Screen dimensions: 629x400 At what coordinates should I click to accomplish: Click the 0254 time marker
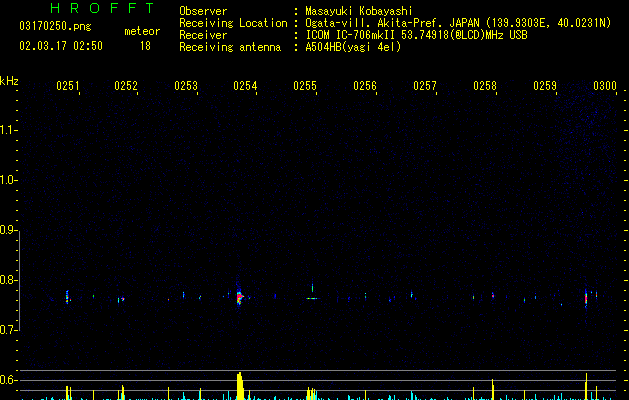pyautogui.click(x=246, y=86)
